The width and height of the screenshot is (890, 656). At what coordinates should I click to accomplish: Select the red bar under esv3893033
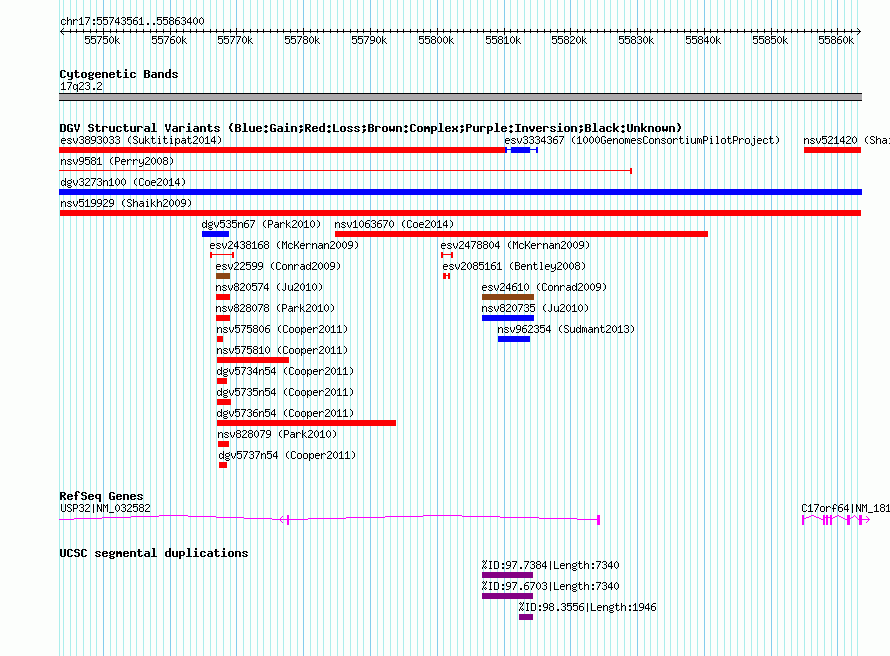(x=282, y=150)
